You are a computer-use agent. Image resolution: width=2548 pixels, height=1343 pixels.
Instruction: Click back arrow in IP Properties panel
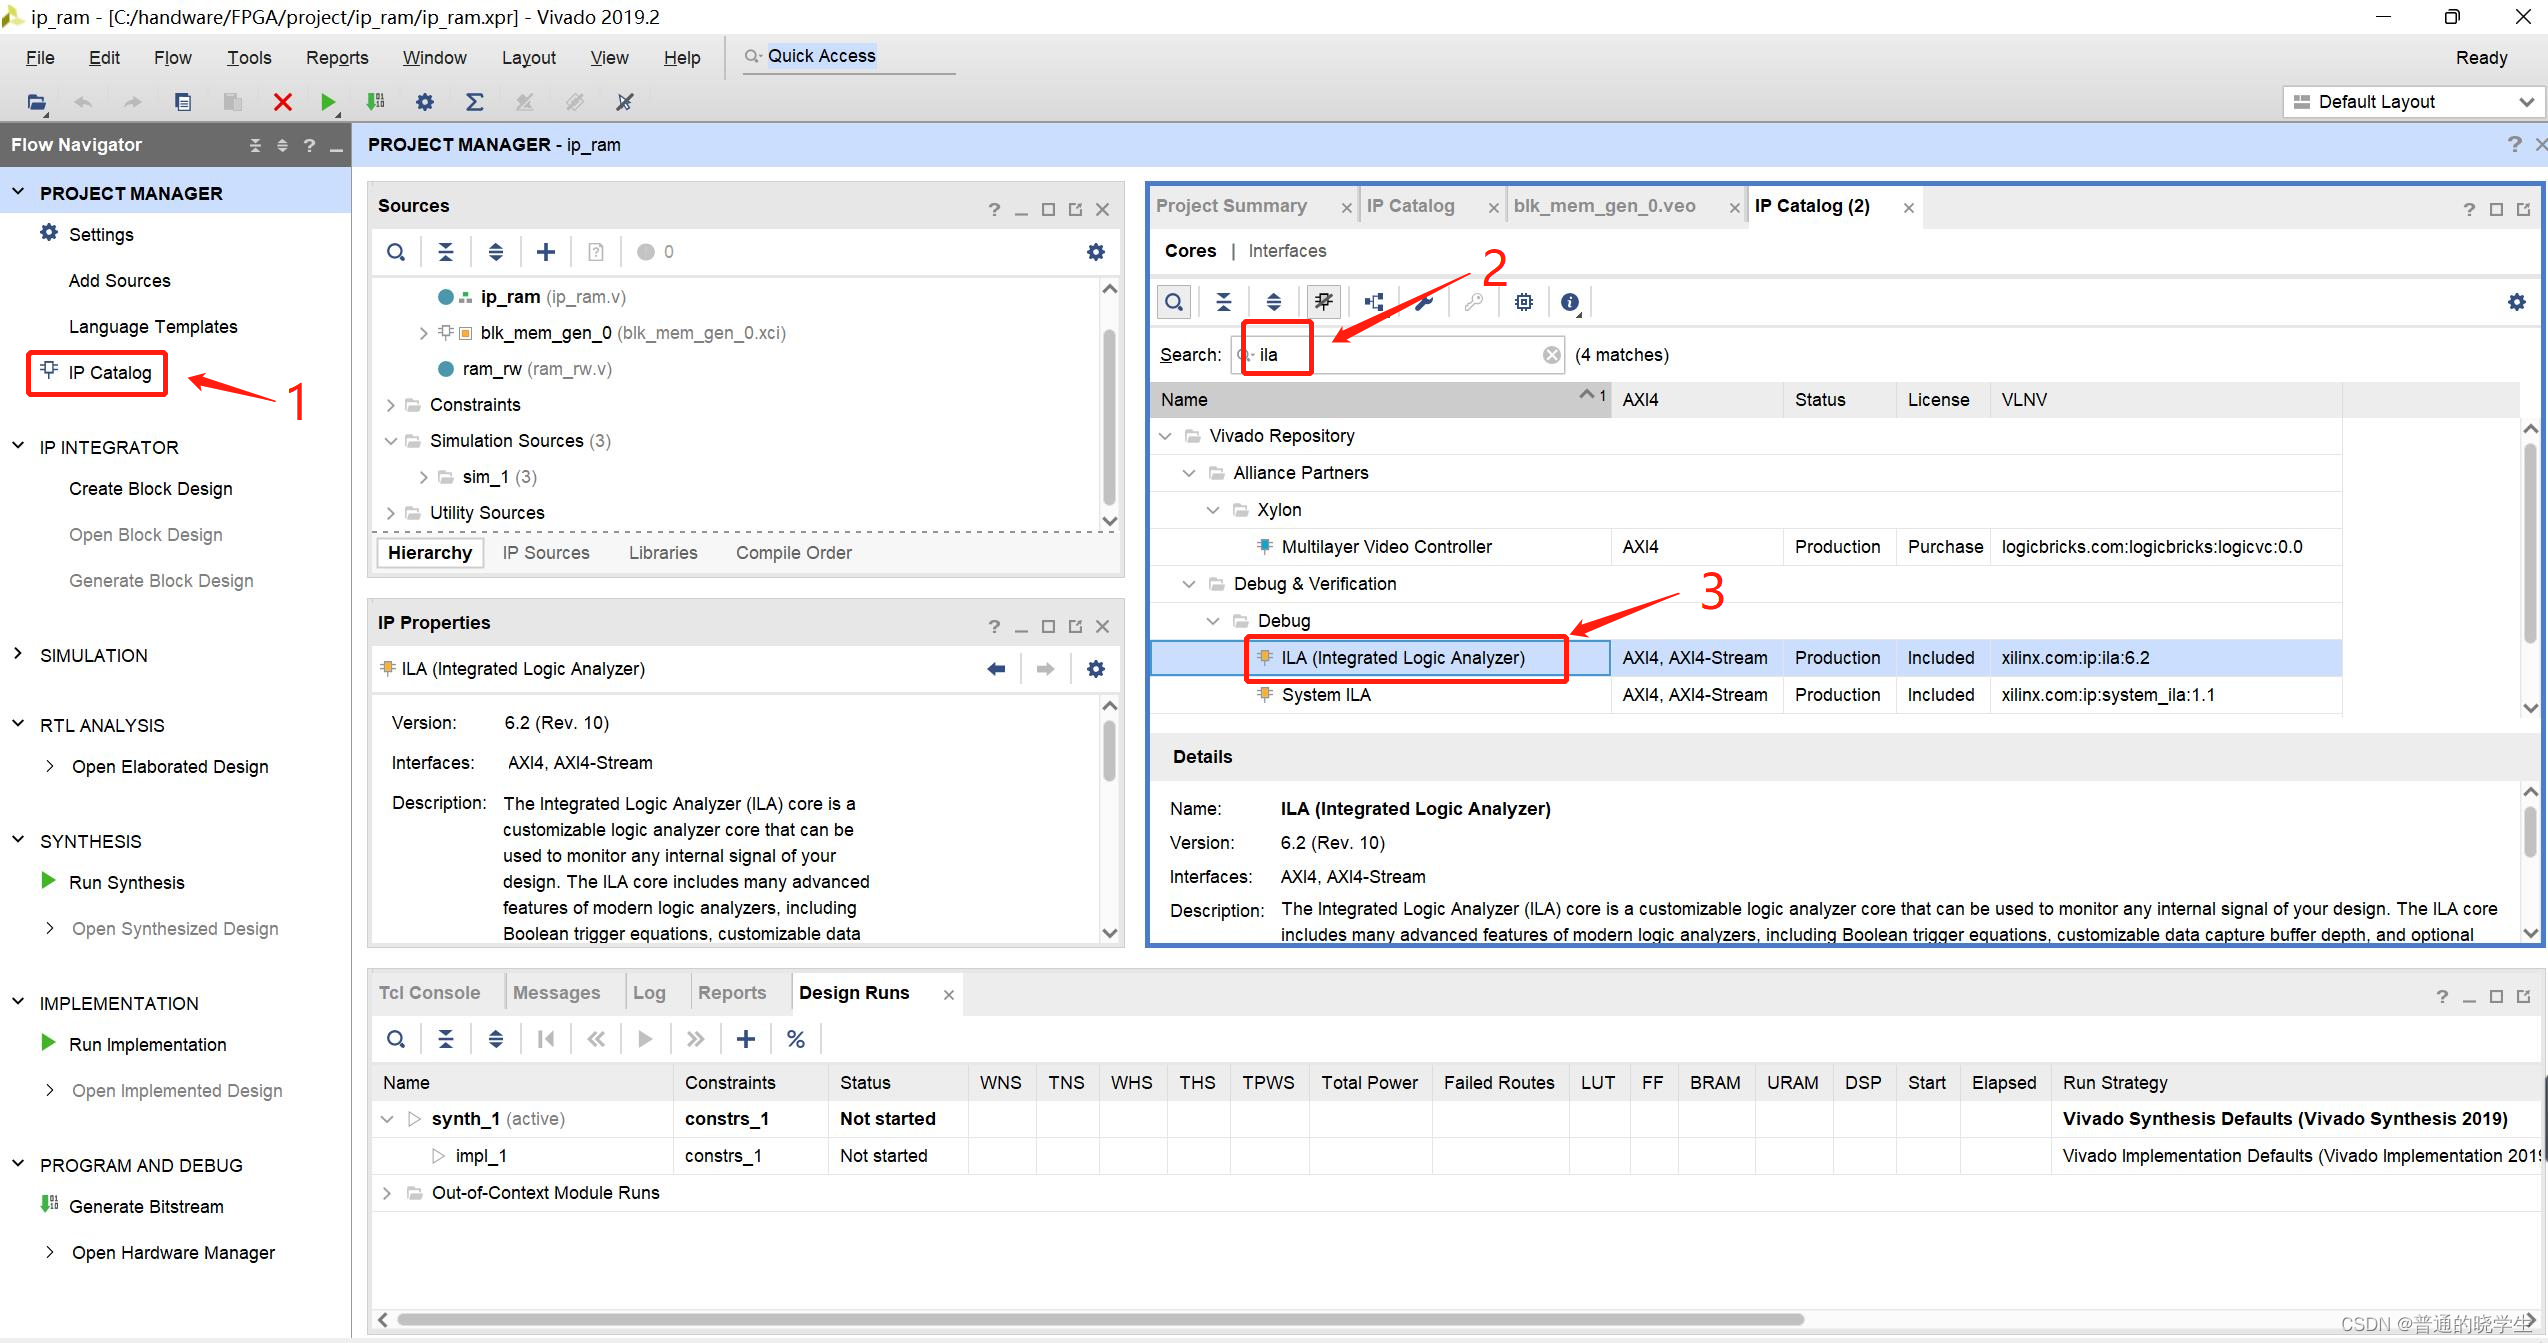click(x=996, y=669)
